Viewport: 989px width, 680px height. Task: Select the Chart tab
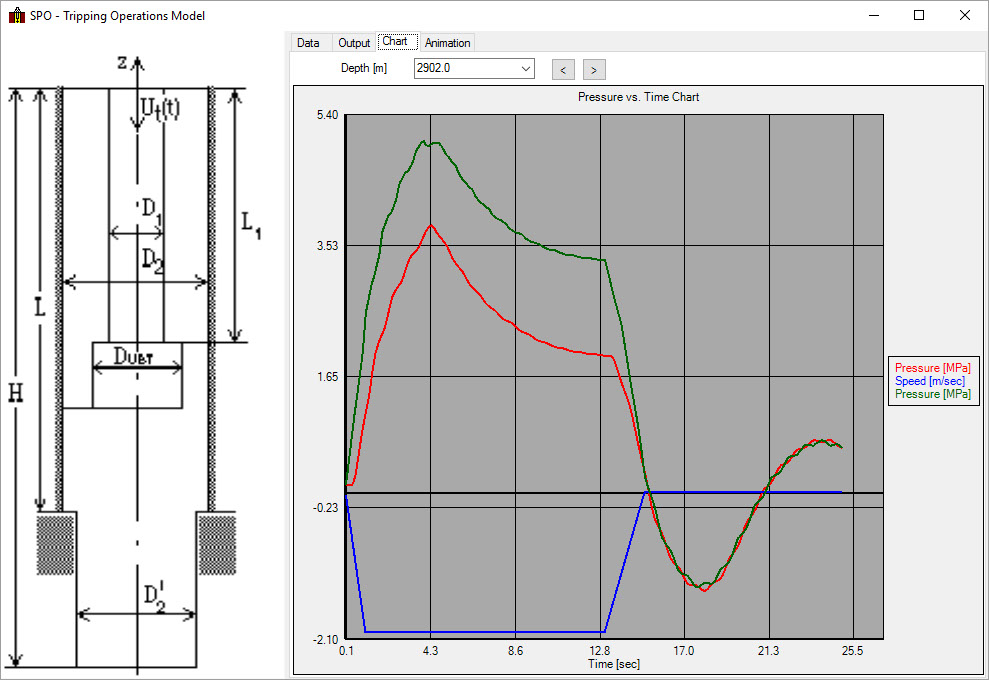395,42
